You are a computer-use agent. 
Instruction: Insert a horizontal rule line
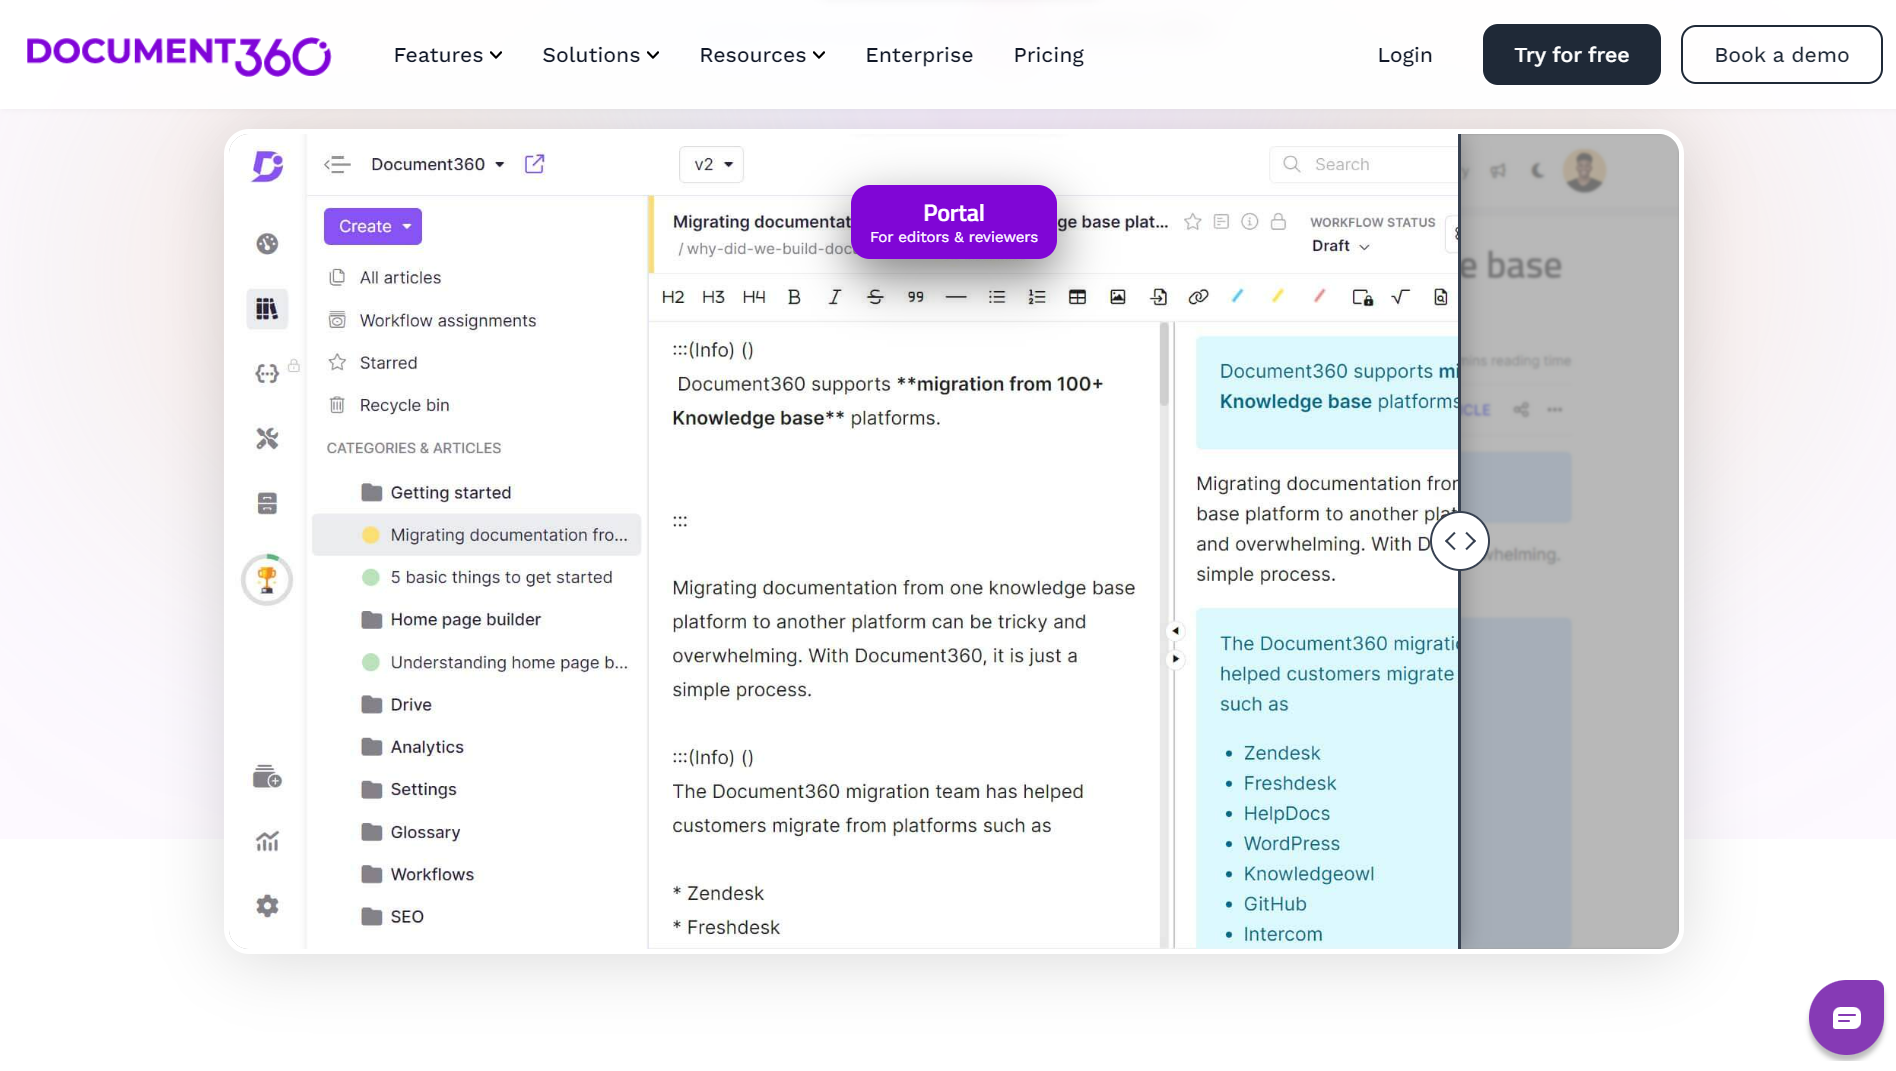[x=956, y=297]
